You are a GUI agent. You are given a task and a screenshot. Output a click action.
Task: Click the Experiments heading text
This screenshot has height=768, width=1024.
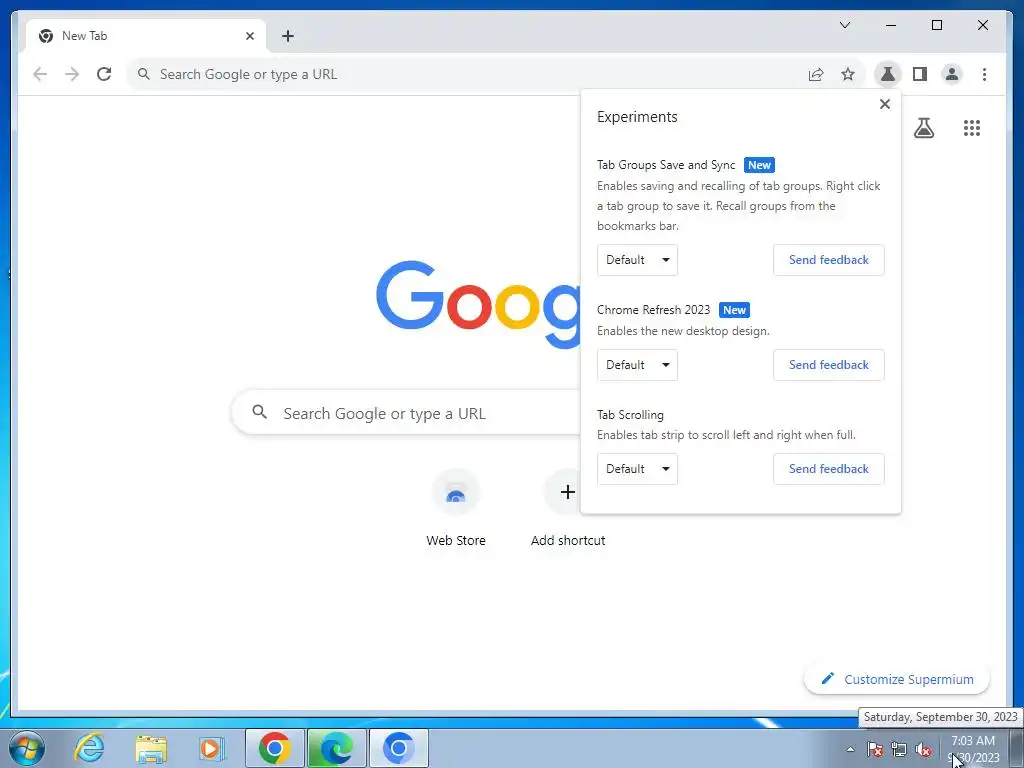(x=637, y=117)
